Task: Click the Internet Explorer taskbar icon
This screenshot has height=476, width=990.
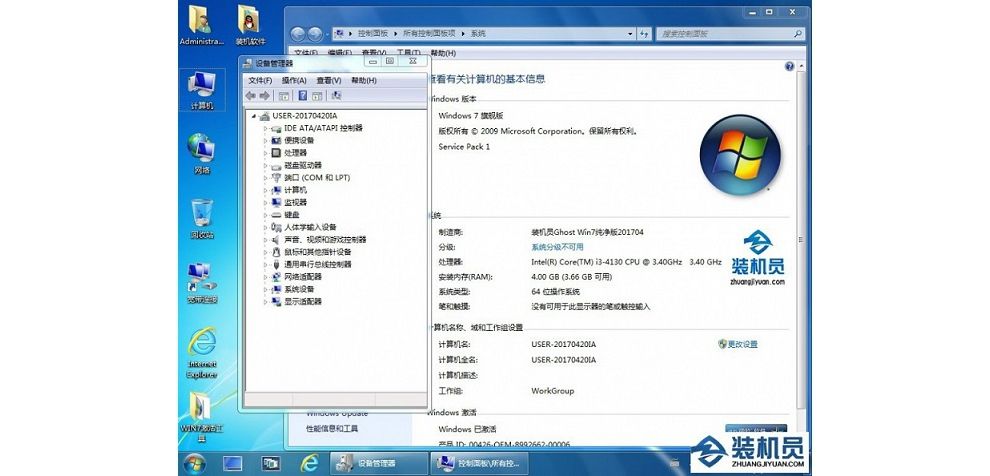Action: coord(310,463)
